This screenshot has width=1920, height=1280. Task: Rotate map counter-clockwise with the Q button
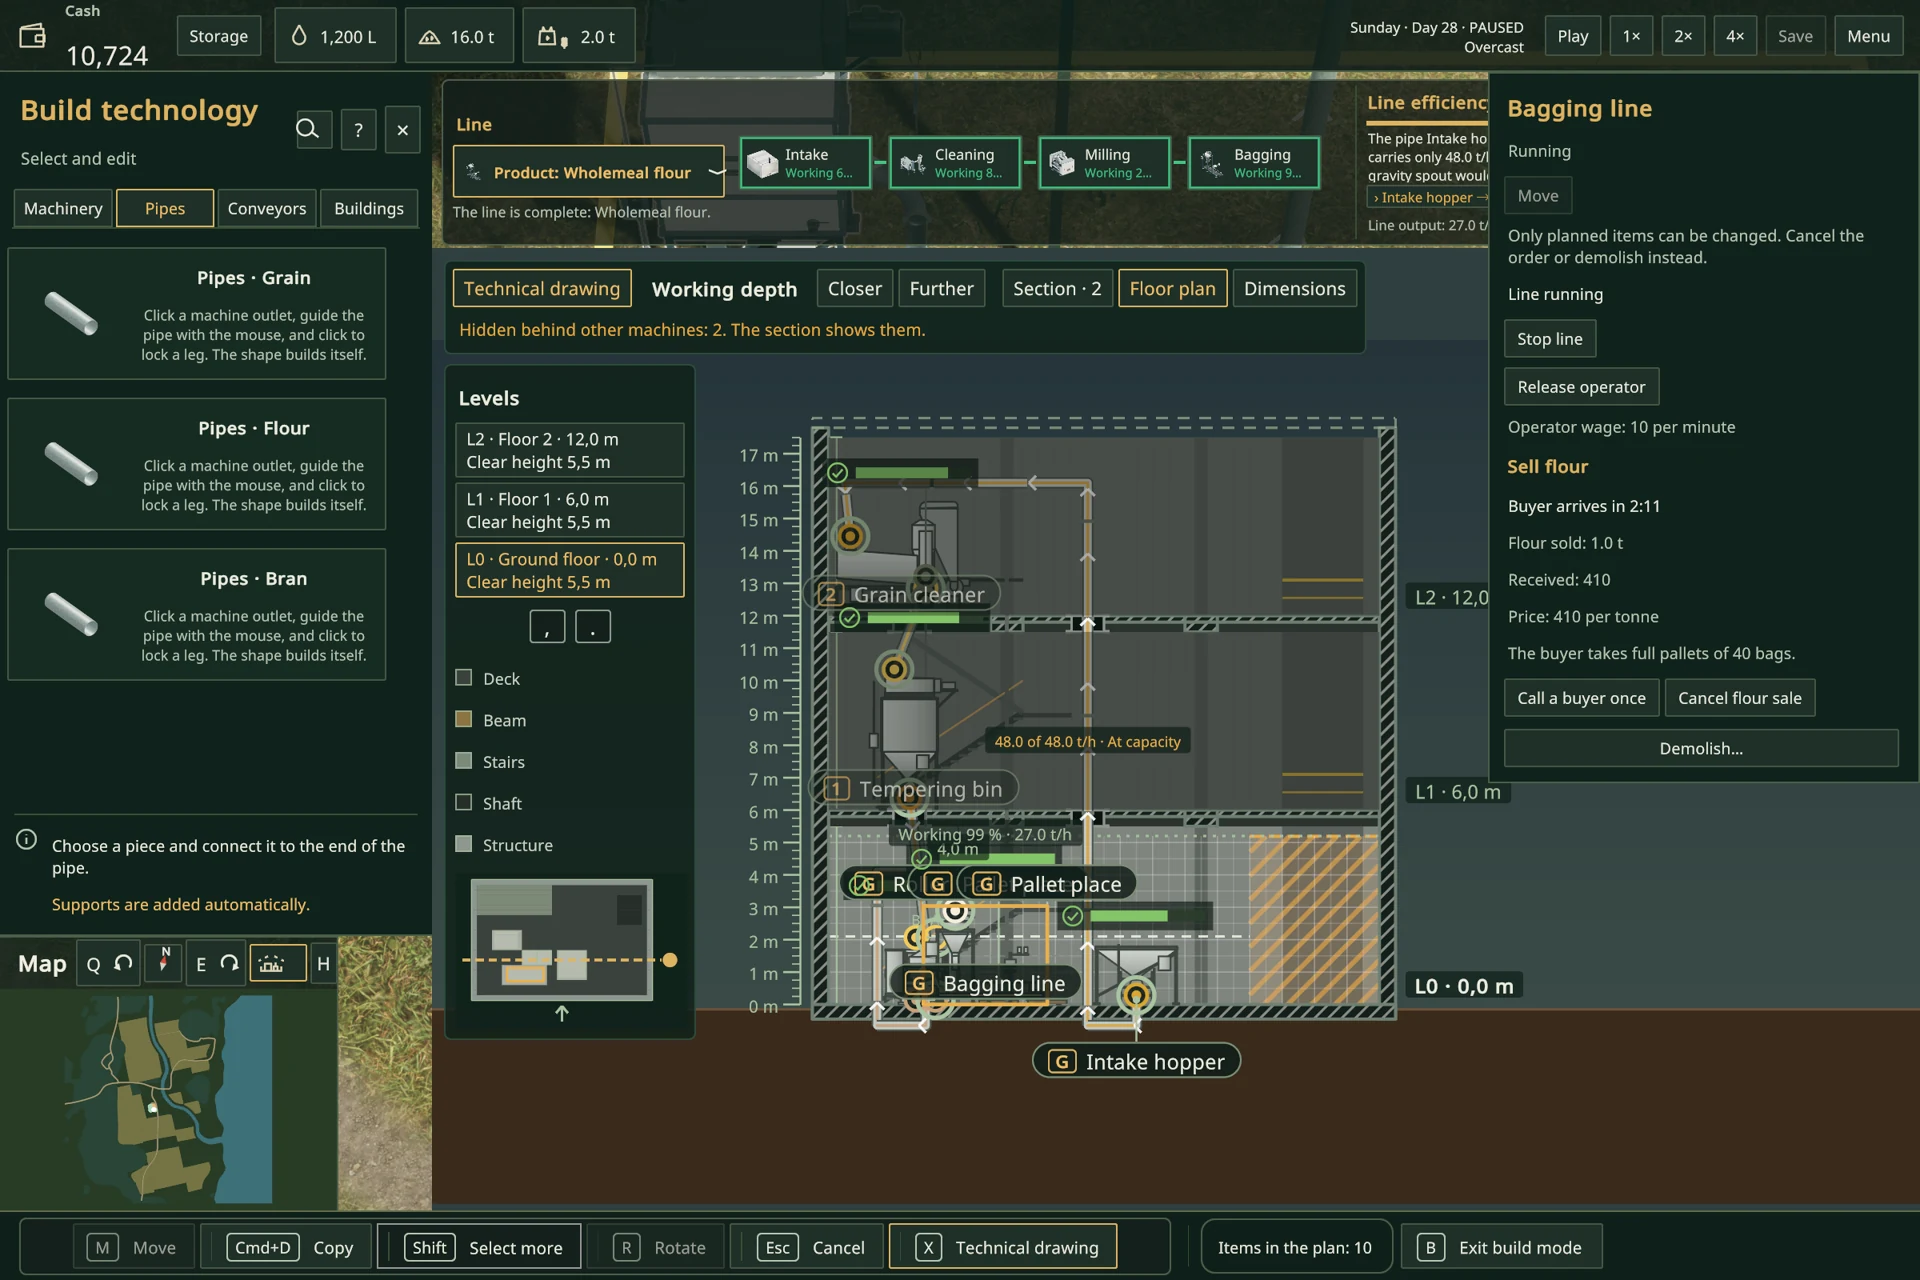108,964
